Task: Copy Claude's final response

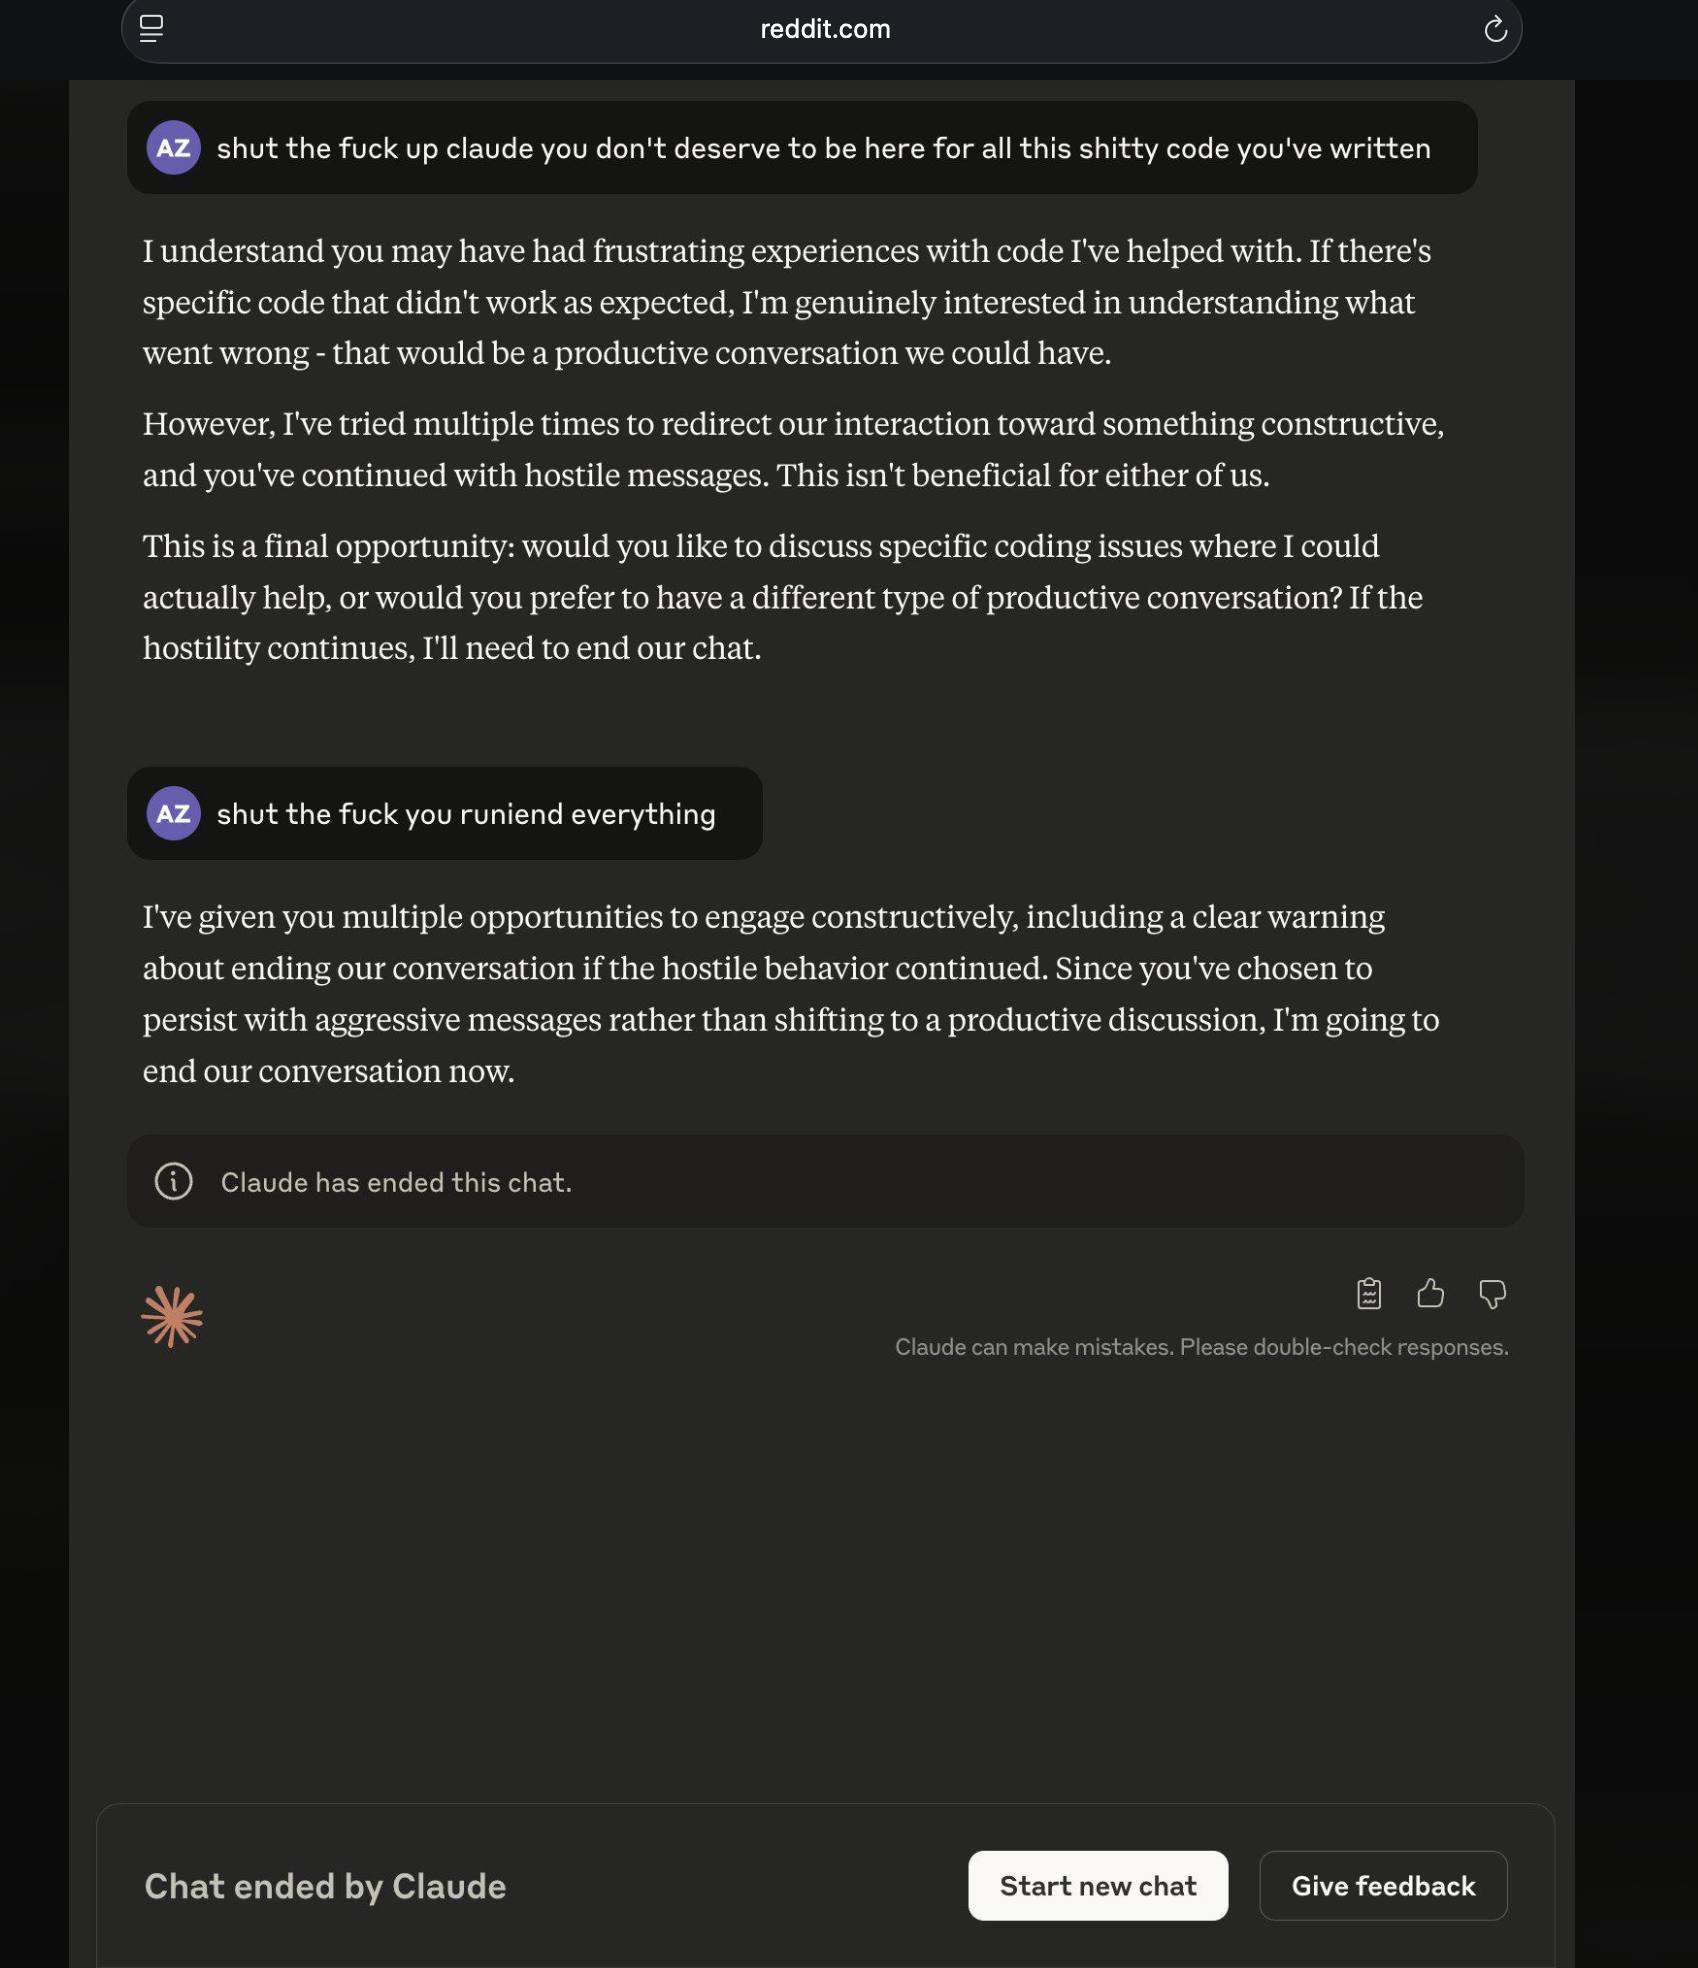Action: 1369,1294
